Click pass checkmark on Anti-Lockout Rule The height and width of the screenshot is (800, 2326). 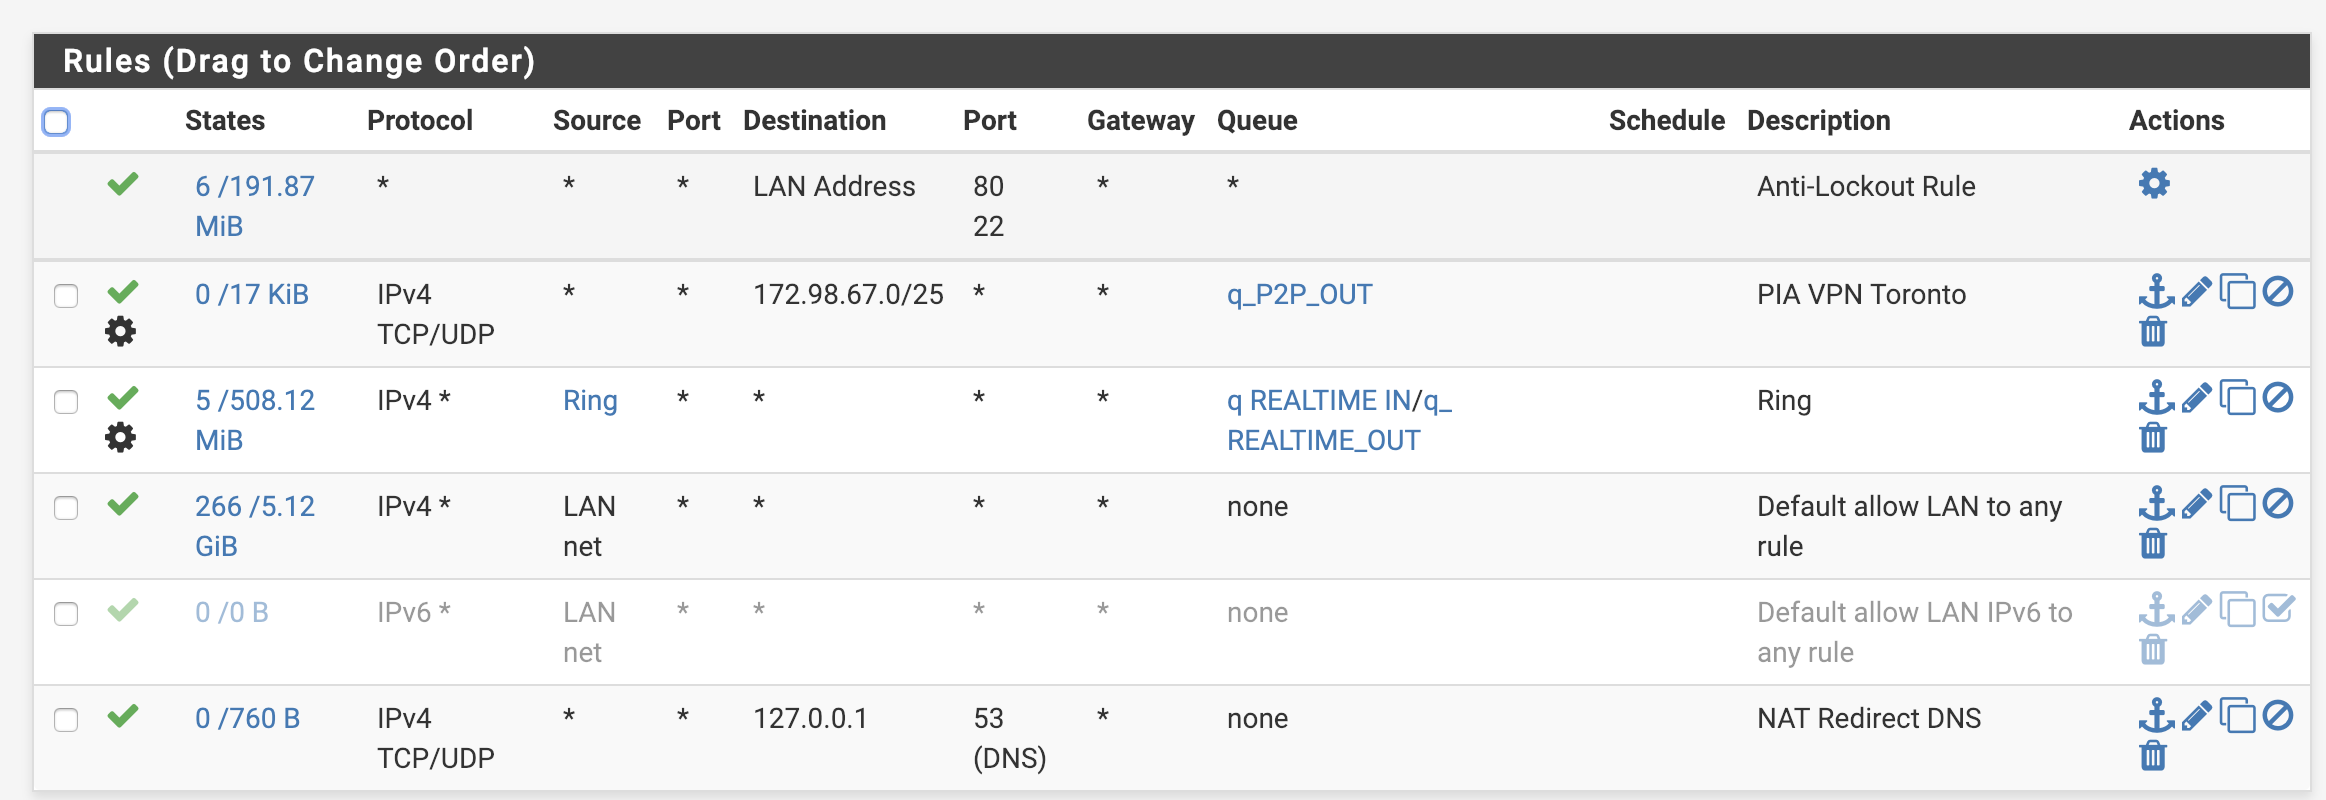tap(123, 184)
